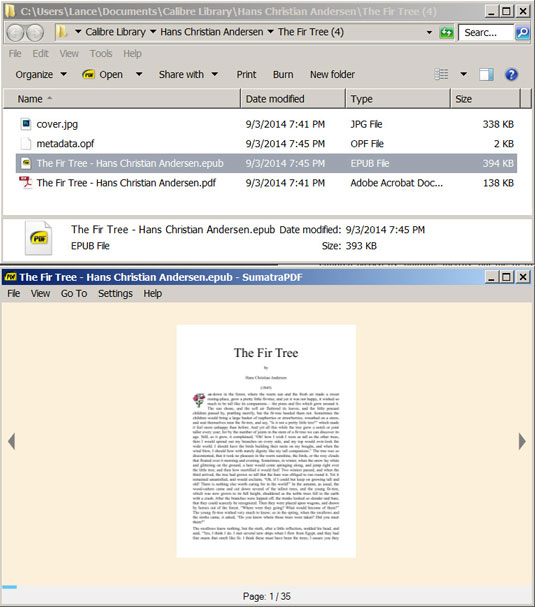The image size is (535, 607).
Task: Click the Print button in Explorer toolbar
Action: pyautogui.click(x=246, y=74)
